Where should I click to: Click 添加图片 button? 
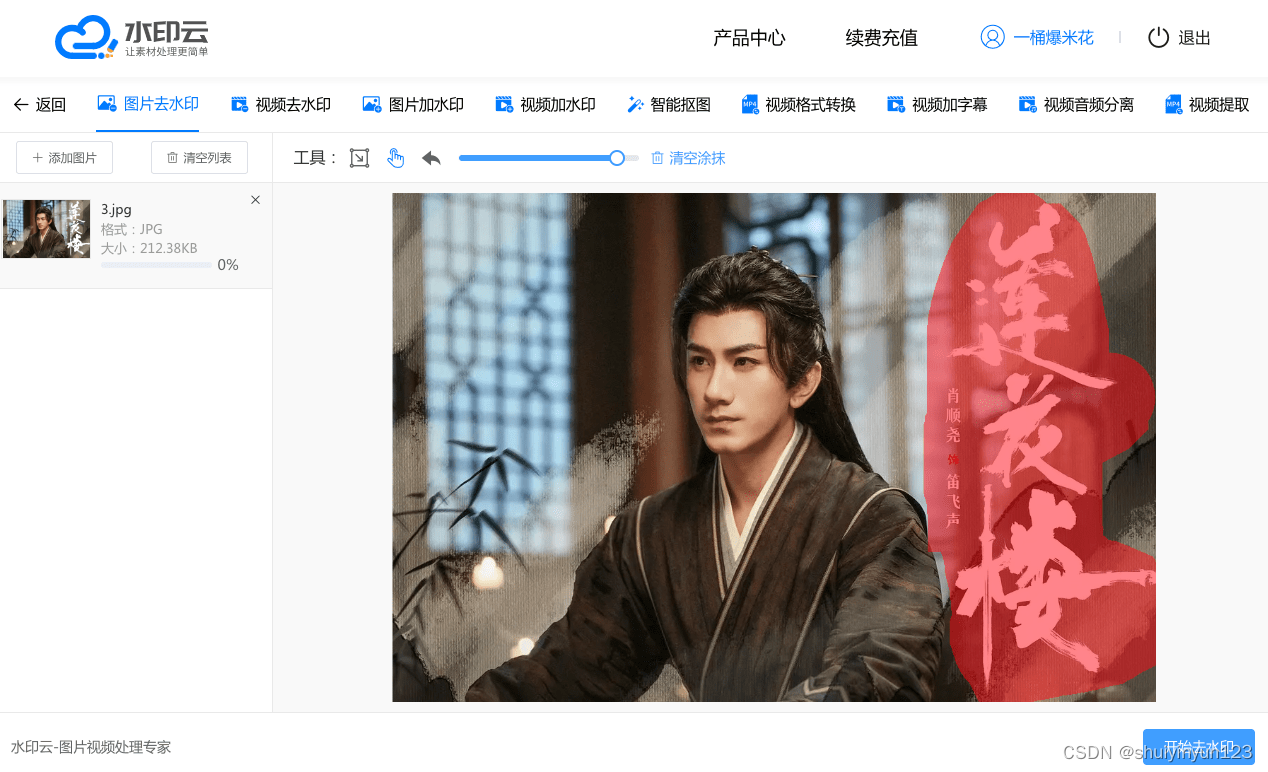64,158
